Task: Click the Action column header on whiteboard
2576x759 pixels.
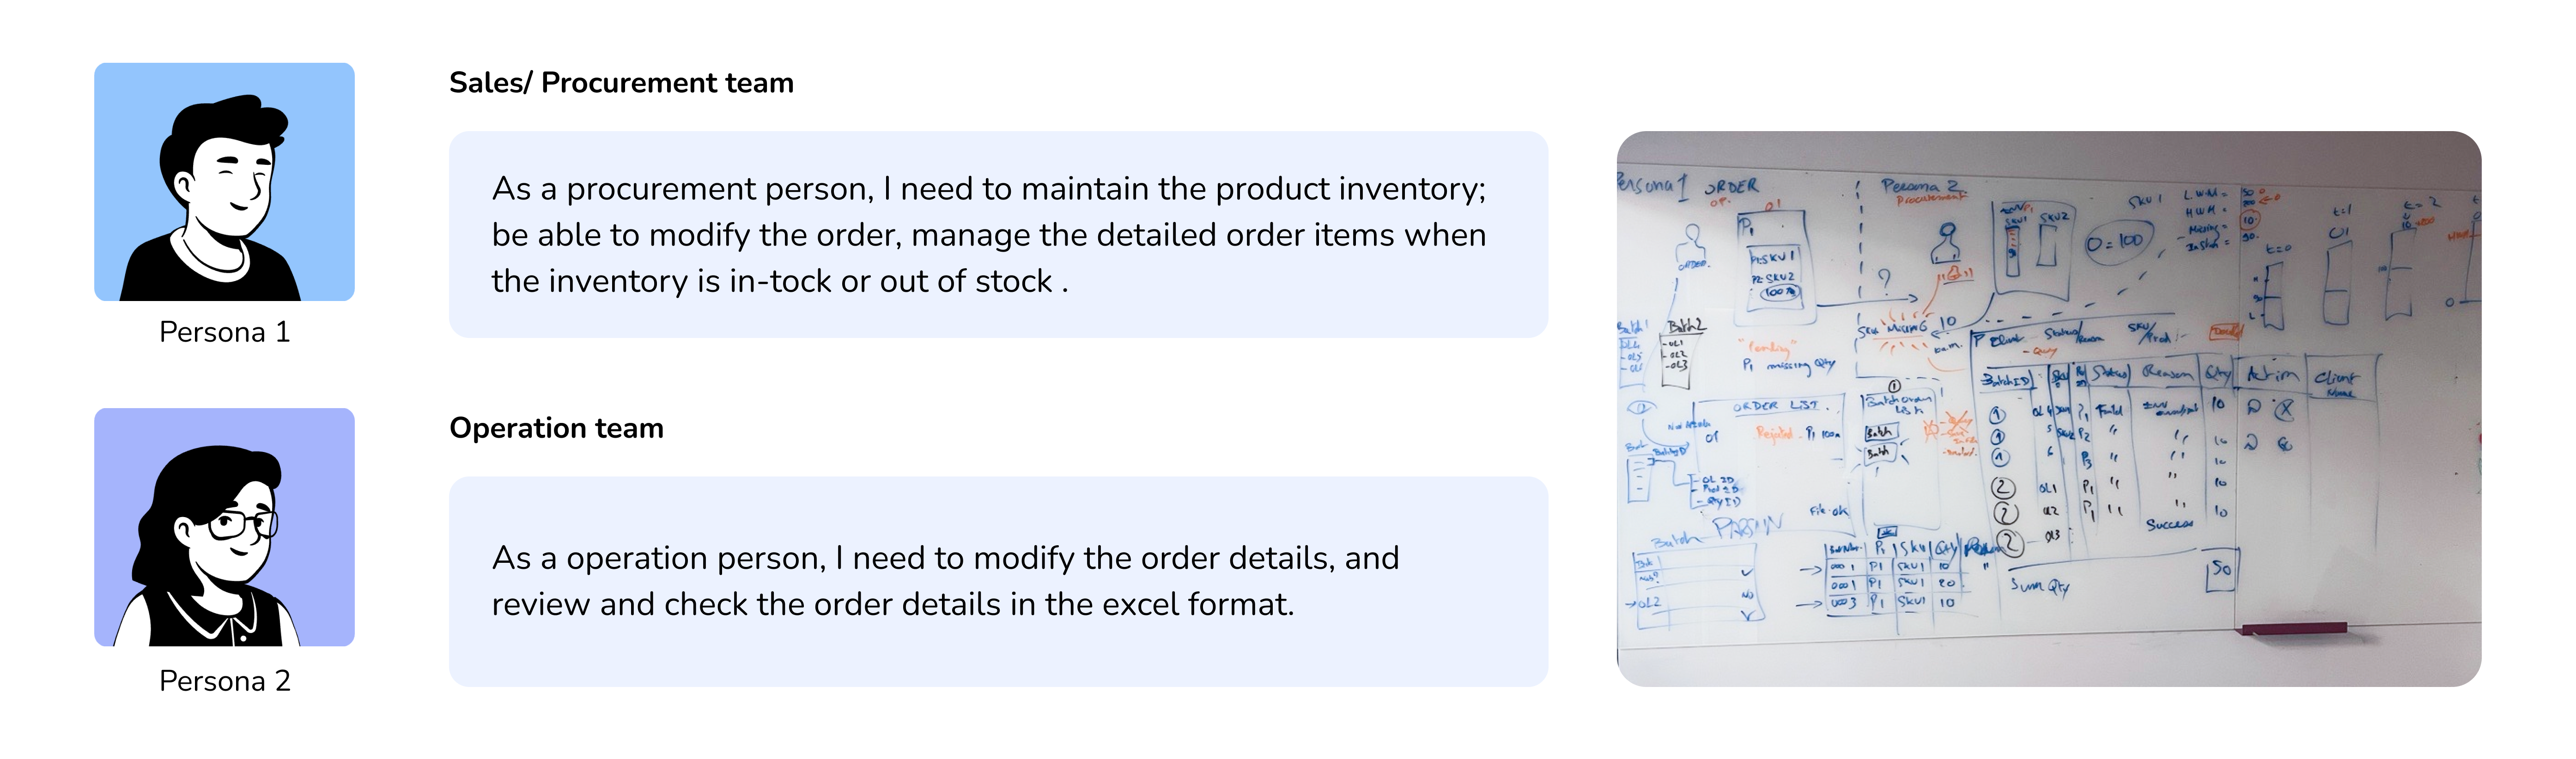Action: point(2272,374)
